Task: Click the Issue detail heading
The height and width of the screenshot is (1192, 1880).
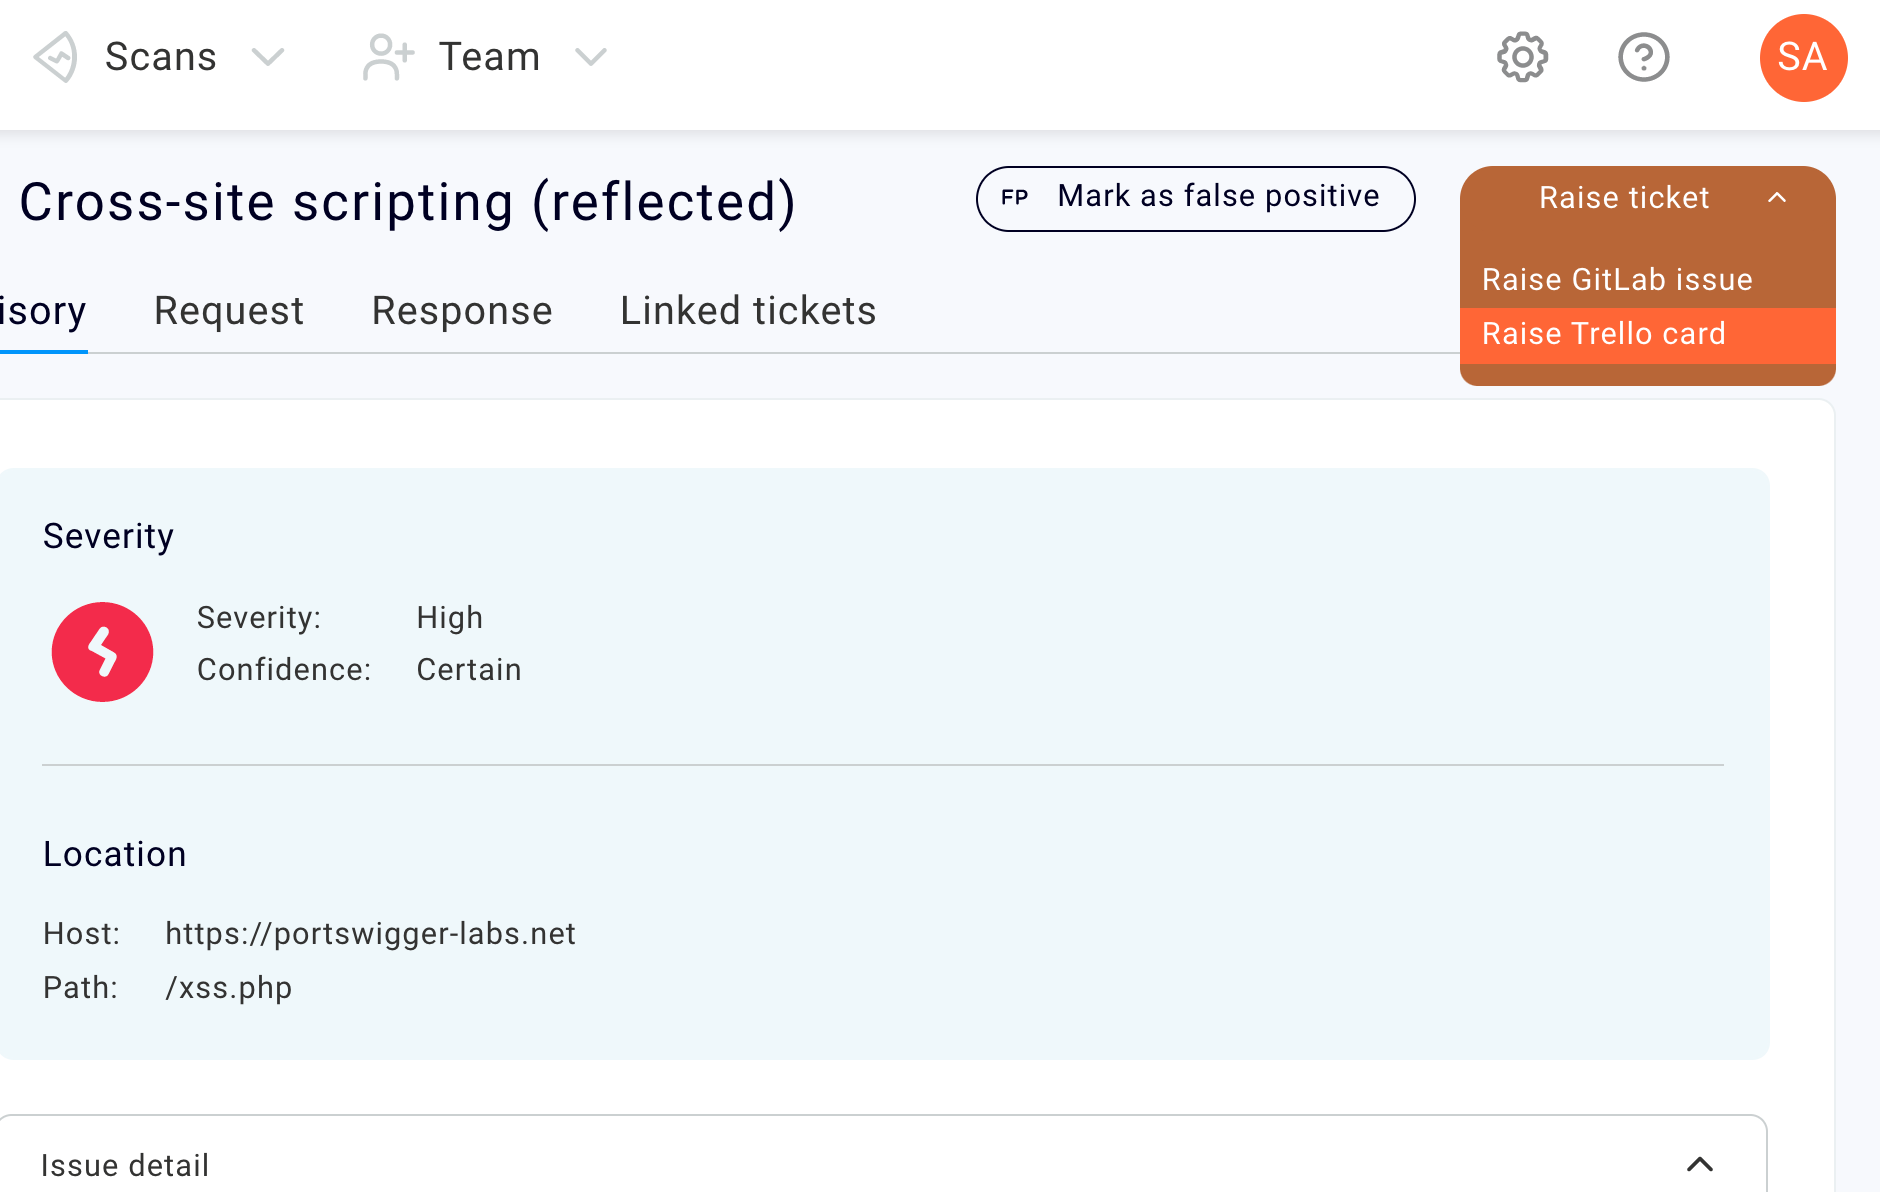Action: 125,1165
